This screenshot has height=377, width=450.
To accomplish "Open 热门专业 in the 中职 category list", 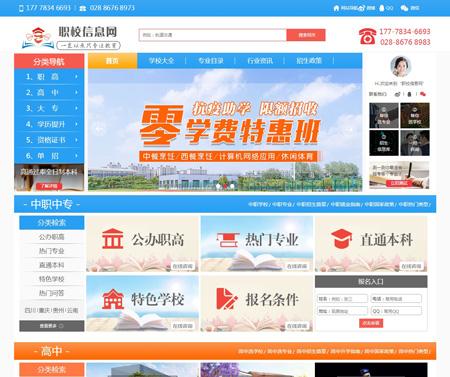I will pyautogui.click(x=52, y=251).
